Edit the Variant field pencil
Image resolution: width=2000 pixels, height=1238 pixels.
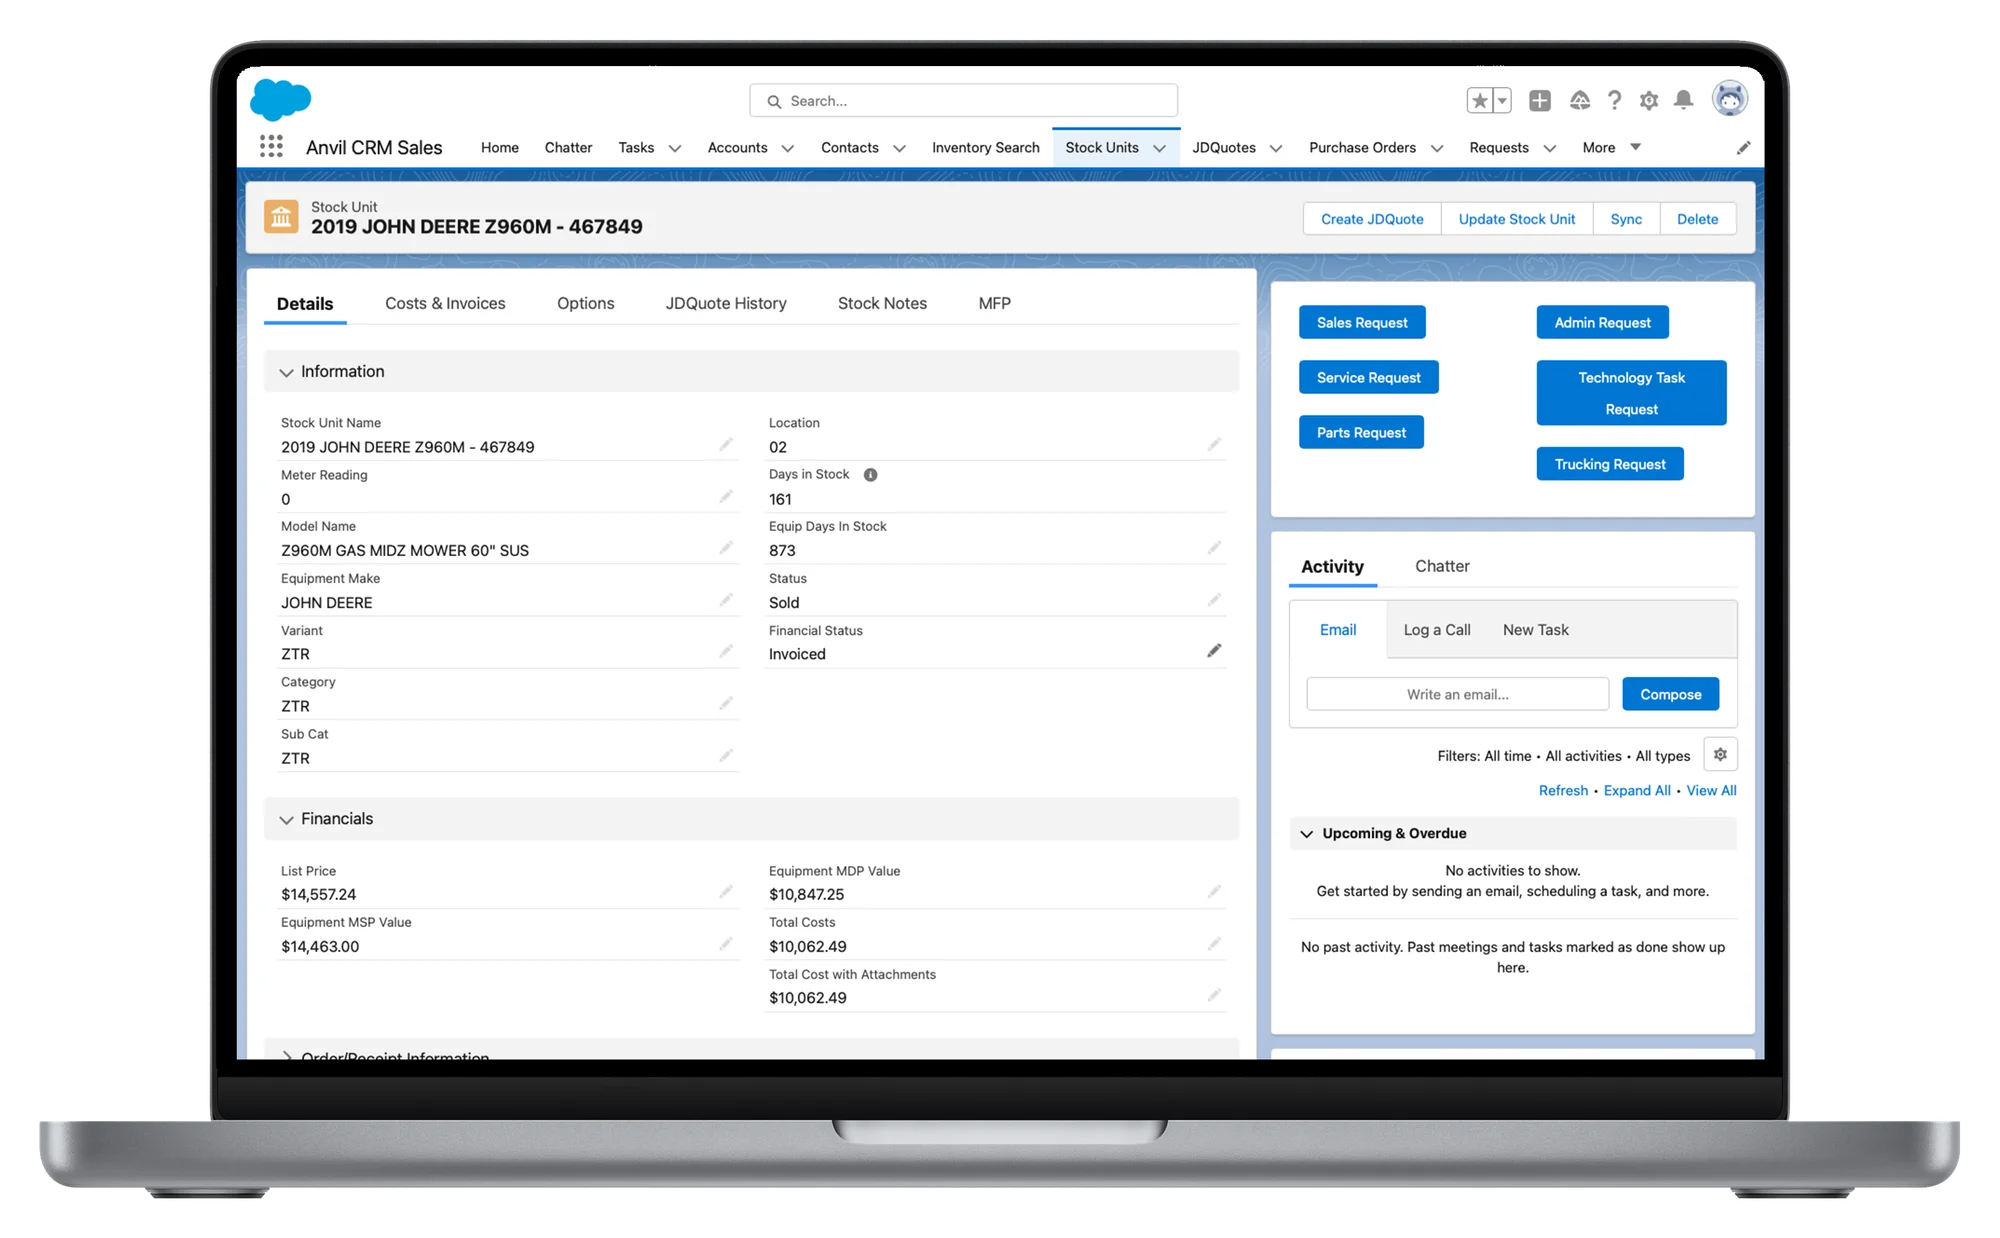tap(726, 652)
